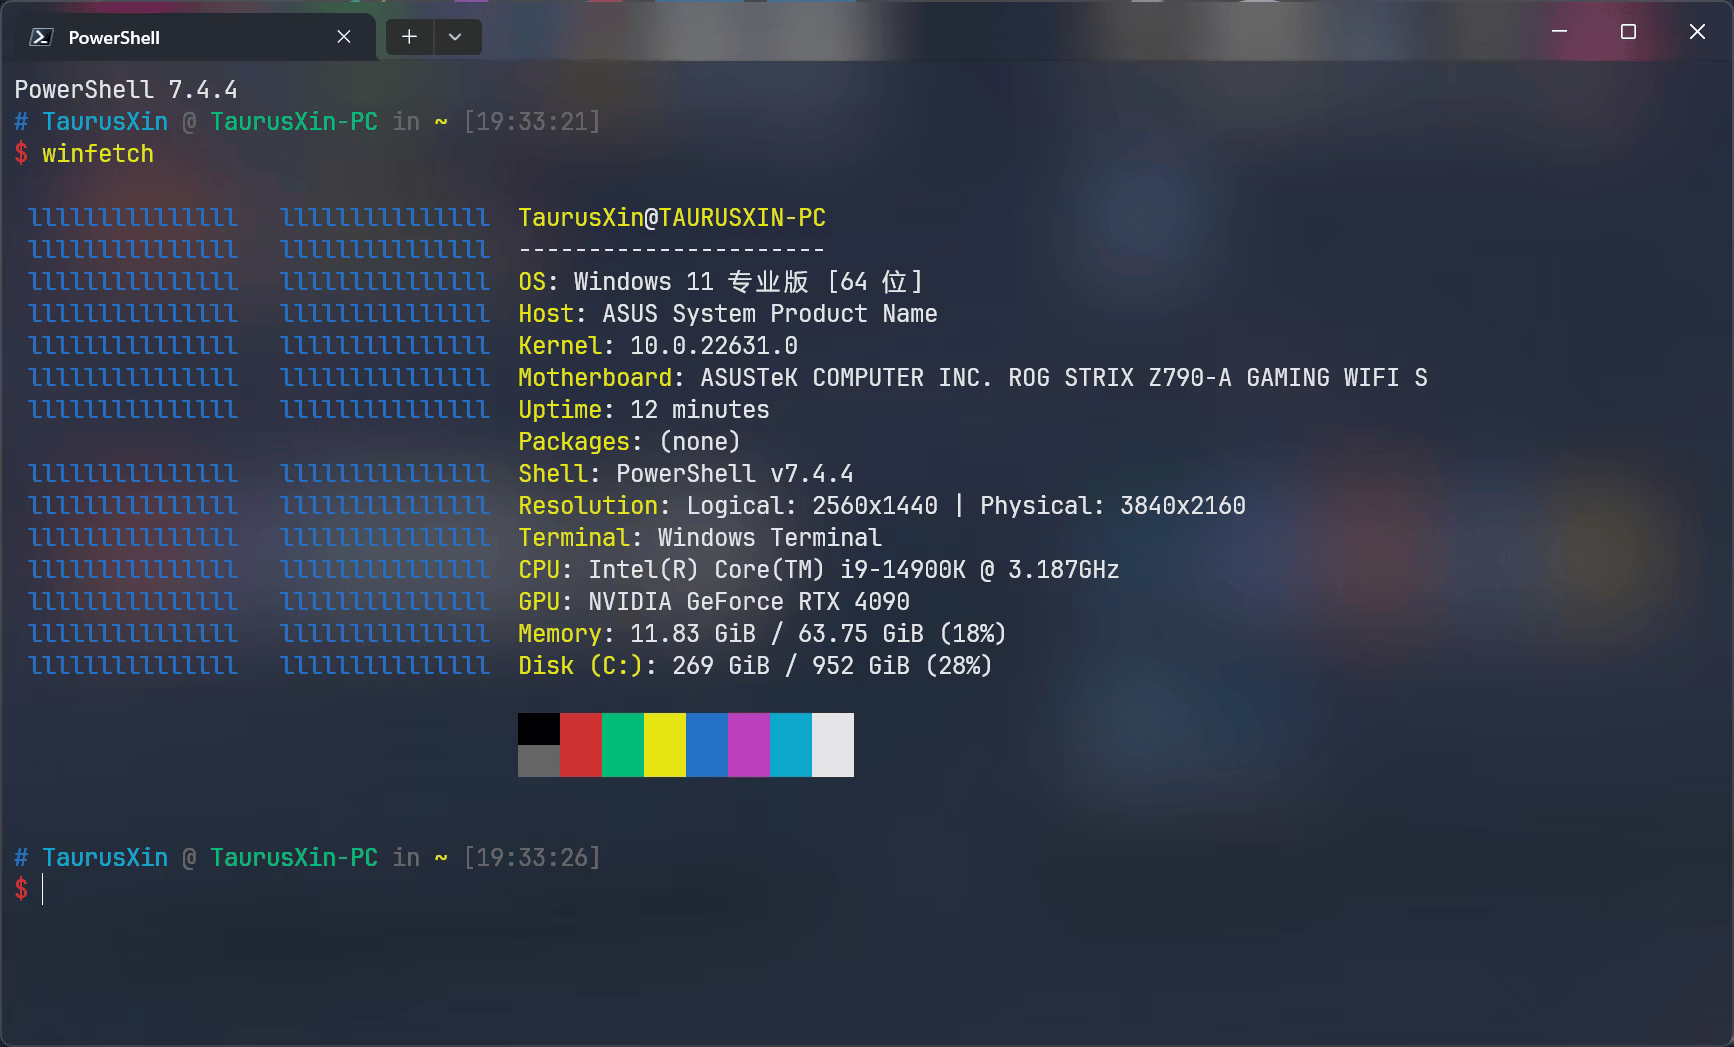Image resolution: width=1734 pixels, height=1047 pixels.
Task: Click the PowerShell icon in the tab
Action: 41,37
